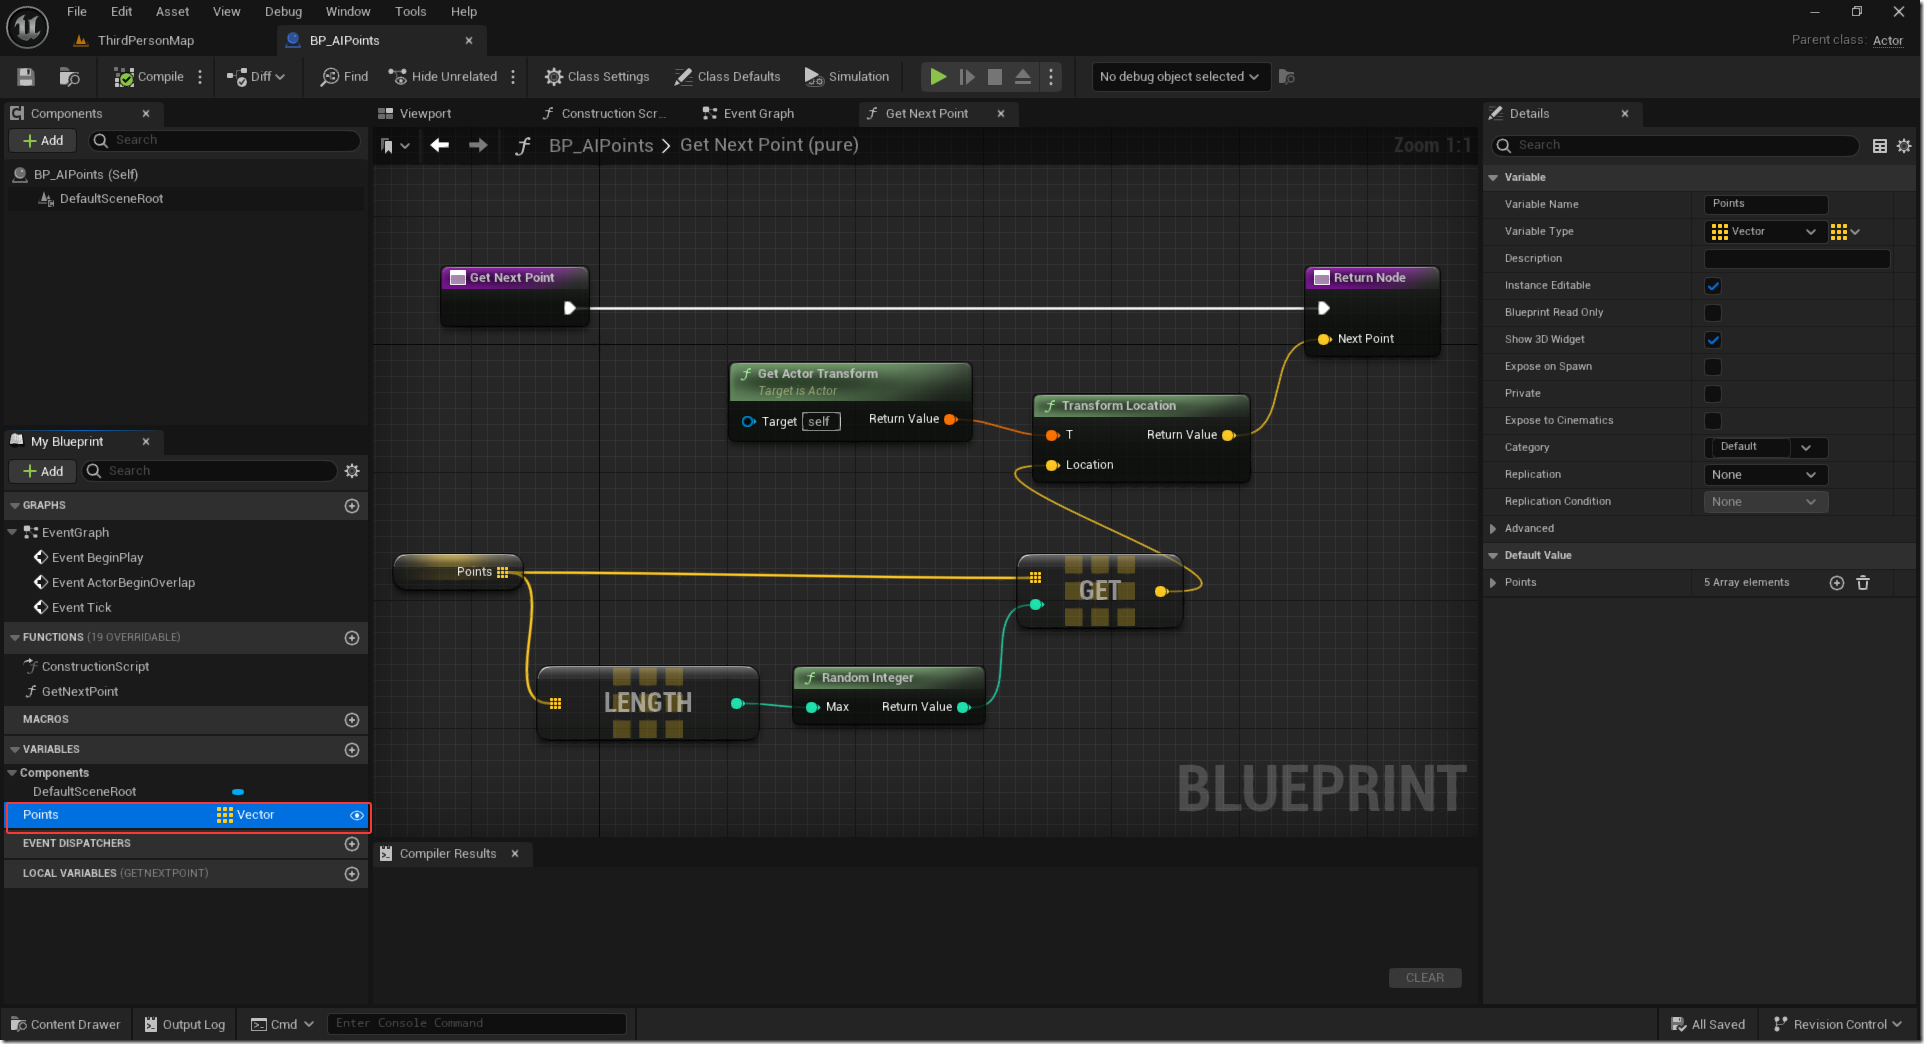Screen dimensions: 1924x1044
Task: Navigate back in graph history
Action: click(x=439, y=146)
